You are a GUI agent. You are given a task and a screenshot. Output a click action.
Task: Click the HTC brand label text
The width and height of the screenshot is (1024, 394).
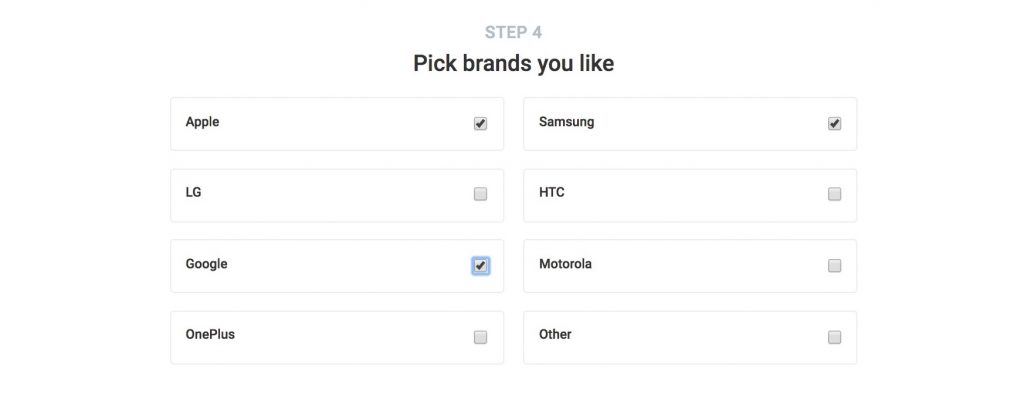[552, 193]
